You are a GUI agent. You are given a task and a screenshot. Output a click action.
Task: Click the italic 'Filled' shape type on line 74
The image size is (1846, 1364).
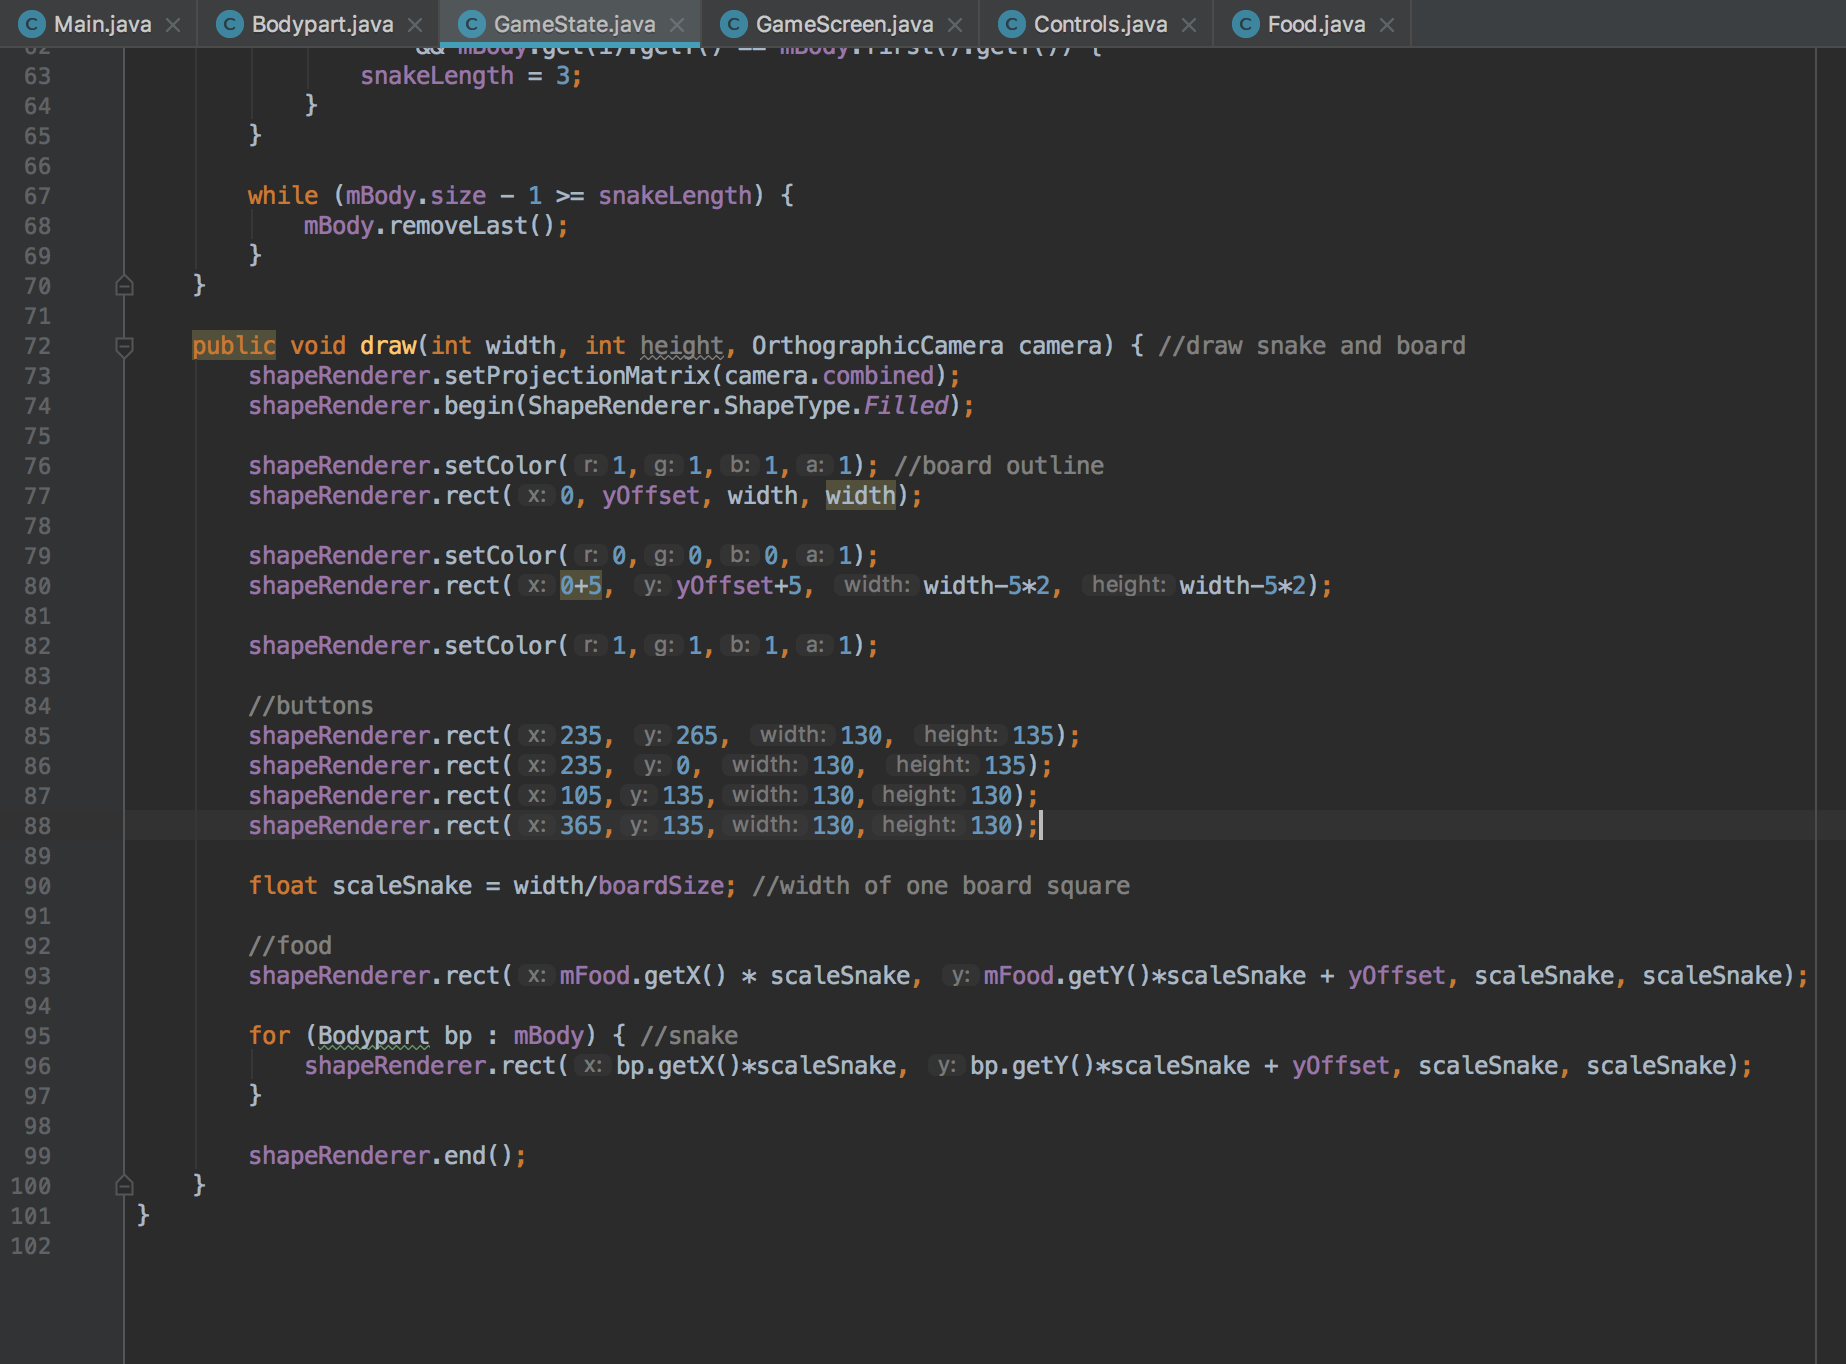[906, 406]
